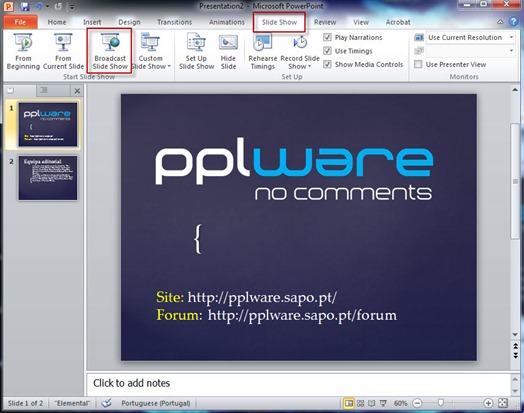The width and height of the screenshot is (524, 413).
Task: Click Broadcast Slide Show button
Action: click(110, 52)
